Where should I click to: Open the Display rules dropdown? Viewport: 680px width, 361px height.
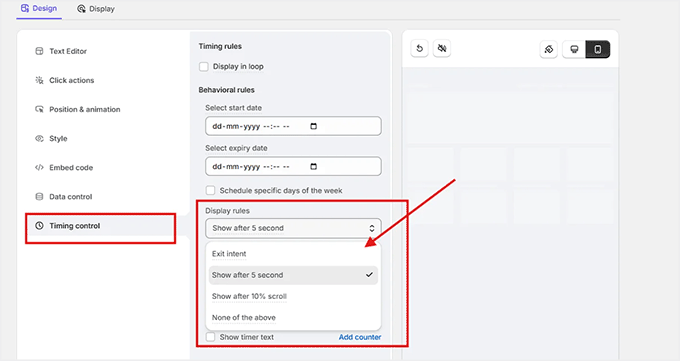pyautogui.click(x=293, y=228)
